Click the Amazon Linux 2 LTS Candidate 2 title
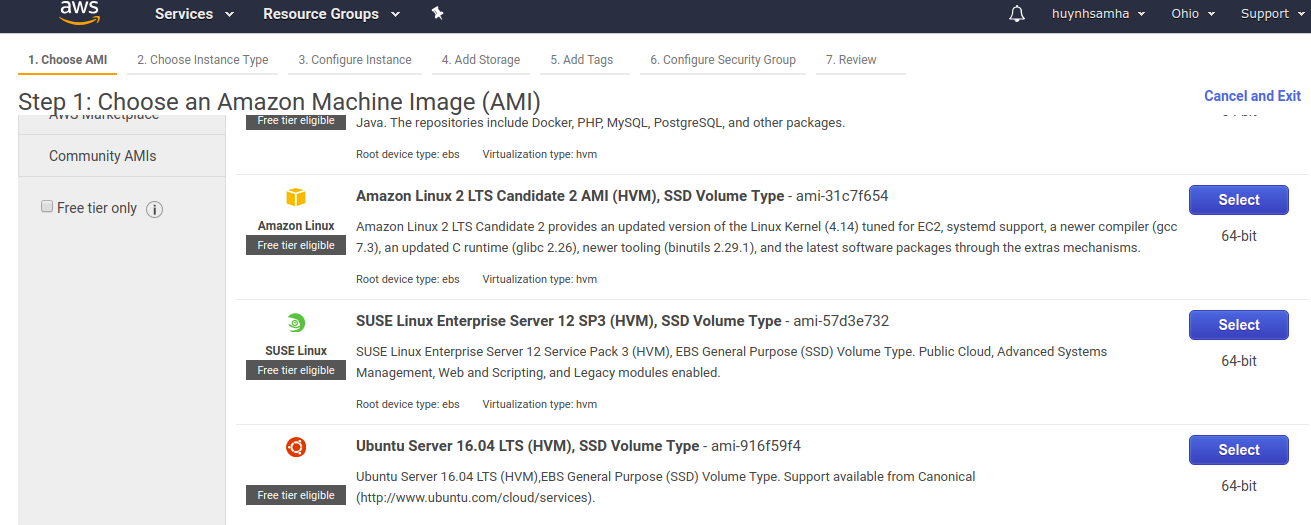Viewport: 1311px width, 525px height. click(x=570, y=196)
